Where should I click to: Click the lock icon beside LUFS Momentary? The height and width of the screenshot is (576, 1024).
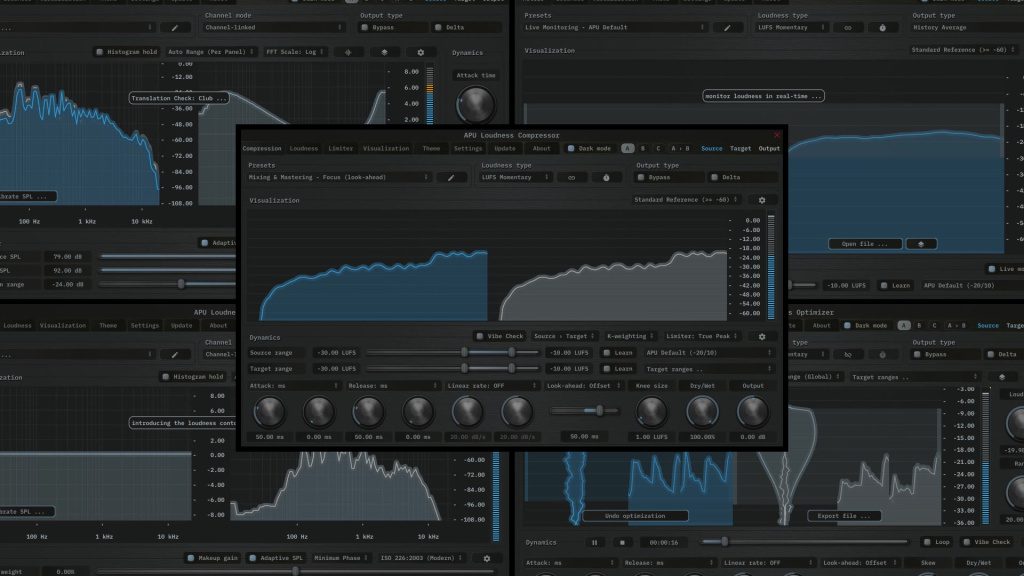(606, 177)
